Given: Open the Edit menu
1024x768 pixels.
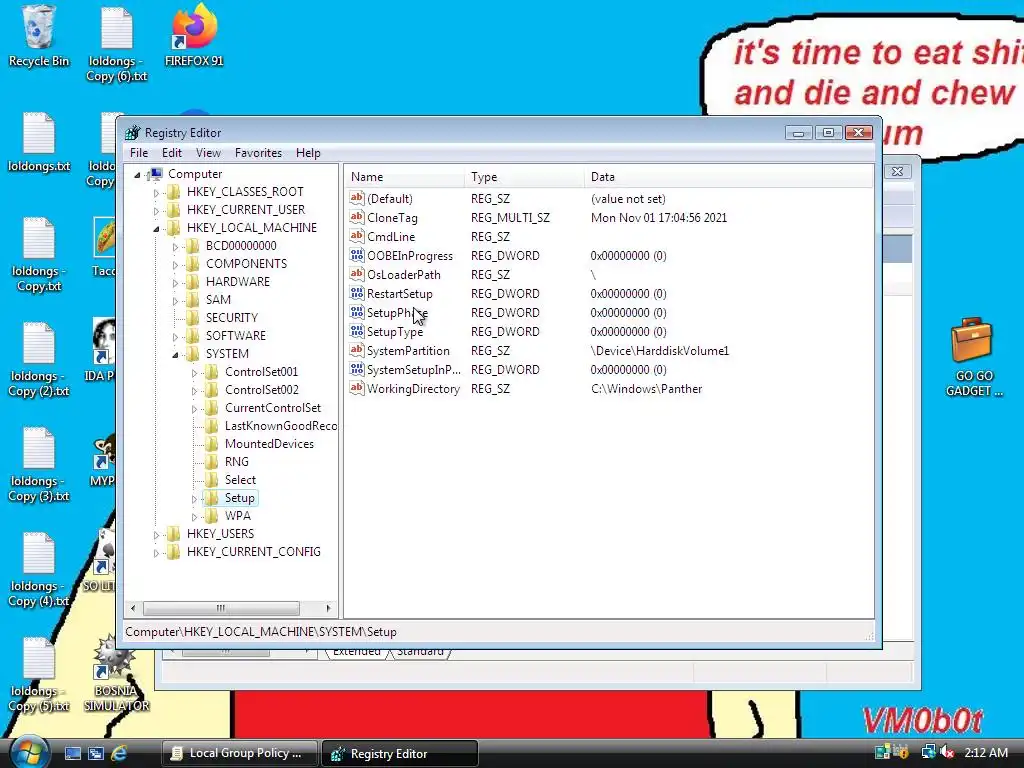Looking at the screenshot, I should point(172,153).
